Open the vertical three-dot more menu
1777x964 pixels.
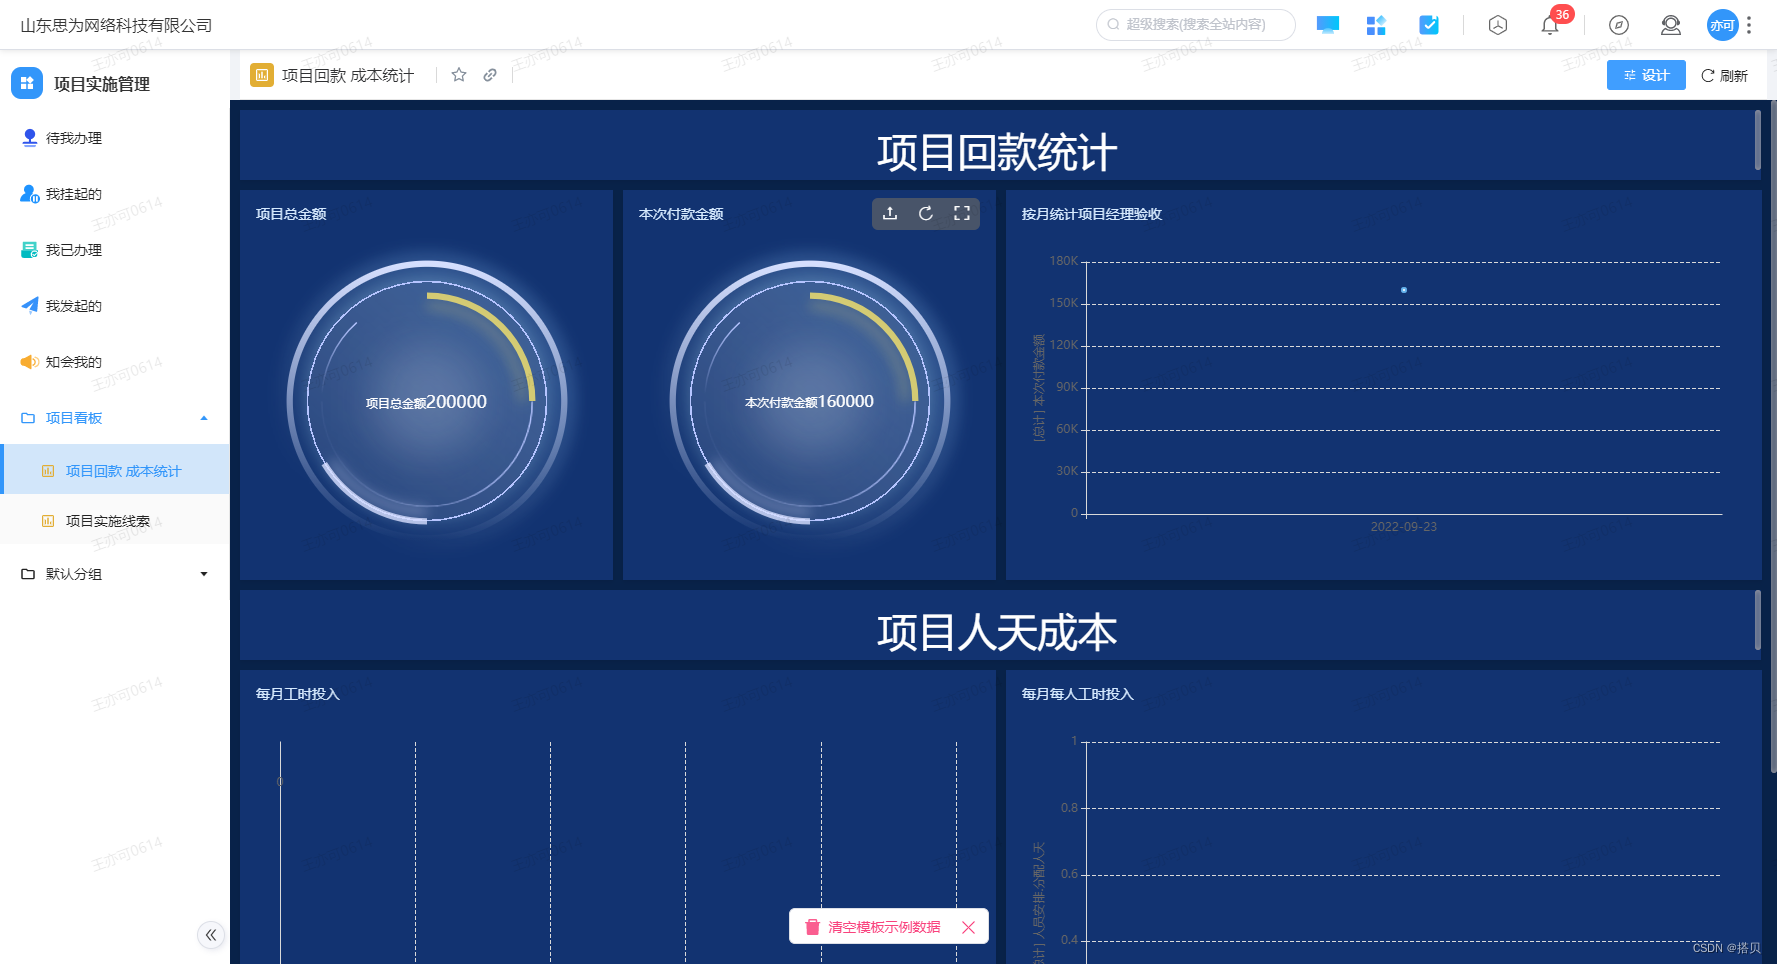point(1749,25)
